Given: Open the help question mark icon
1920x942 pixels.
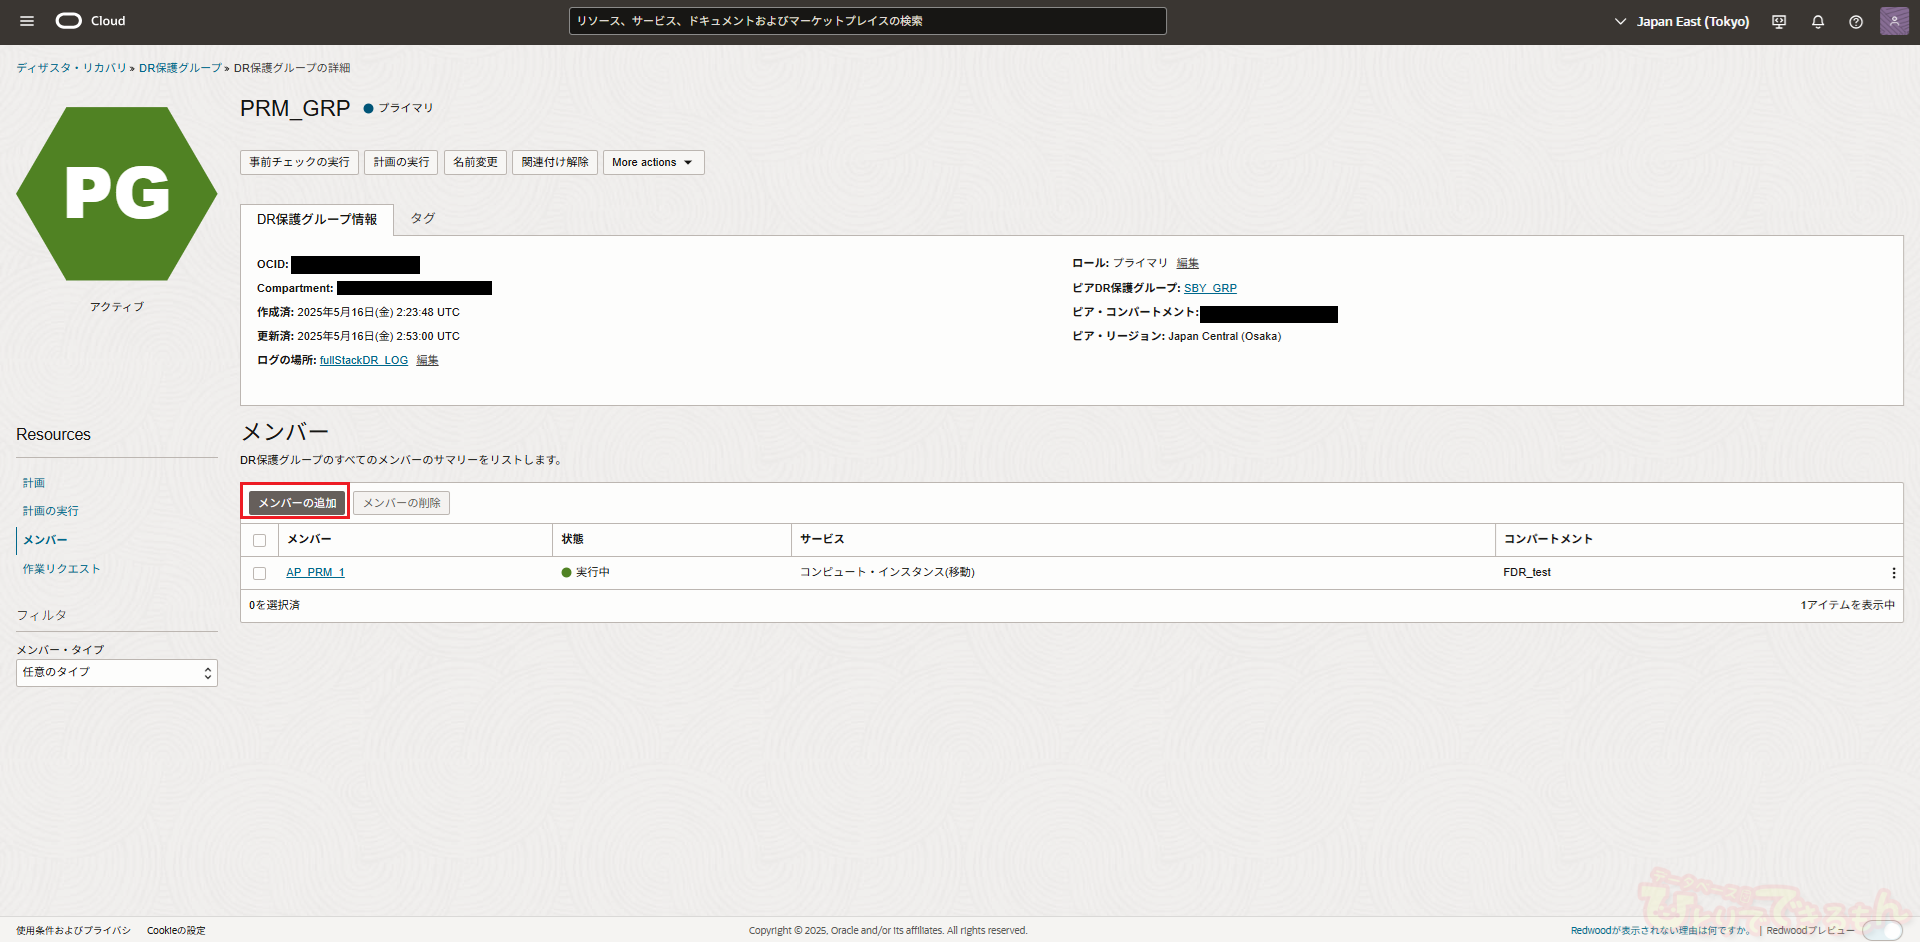Looking at the screenshot, I should pos(1856,22).
